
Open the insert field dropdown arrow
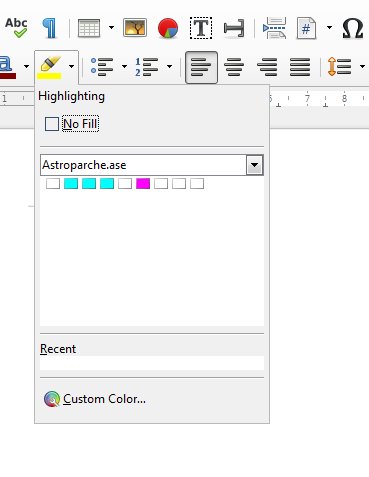click(329, 28)
